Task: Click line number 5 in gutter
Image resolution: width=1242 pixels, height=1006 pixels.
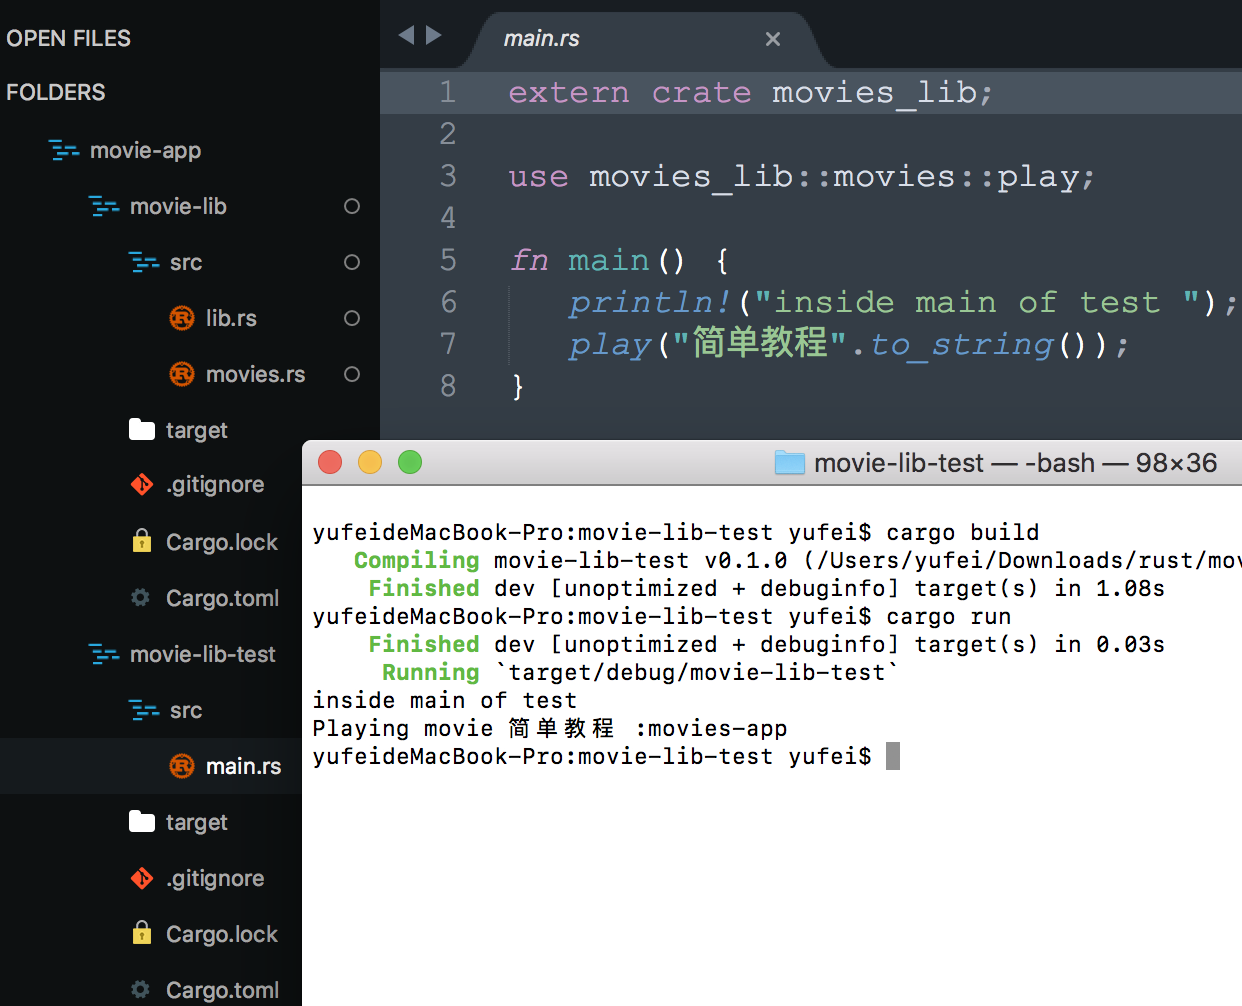Action: [448, 260]
